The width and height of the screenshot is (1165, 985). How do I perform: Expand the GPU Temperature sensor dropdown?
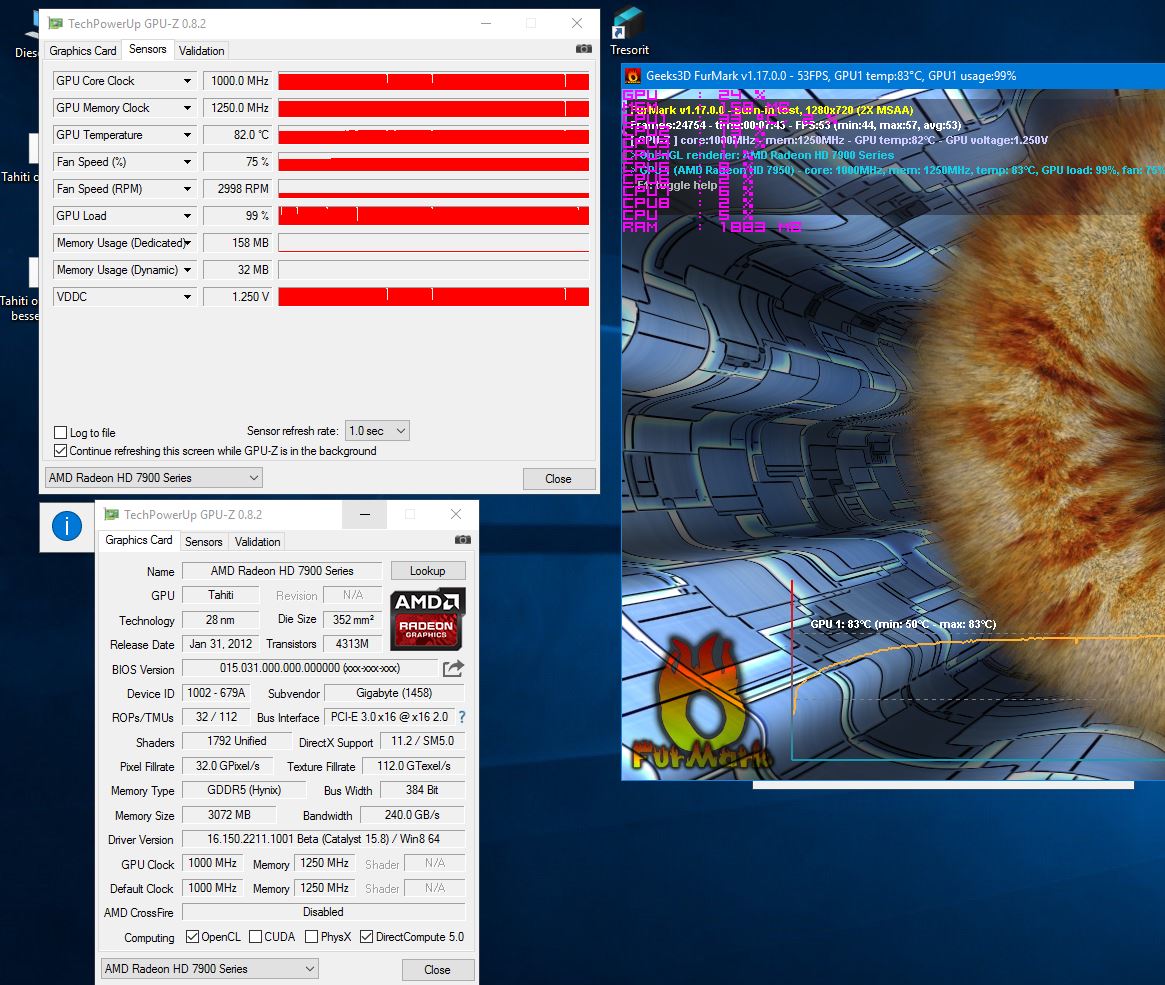pos(187,135)
